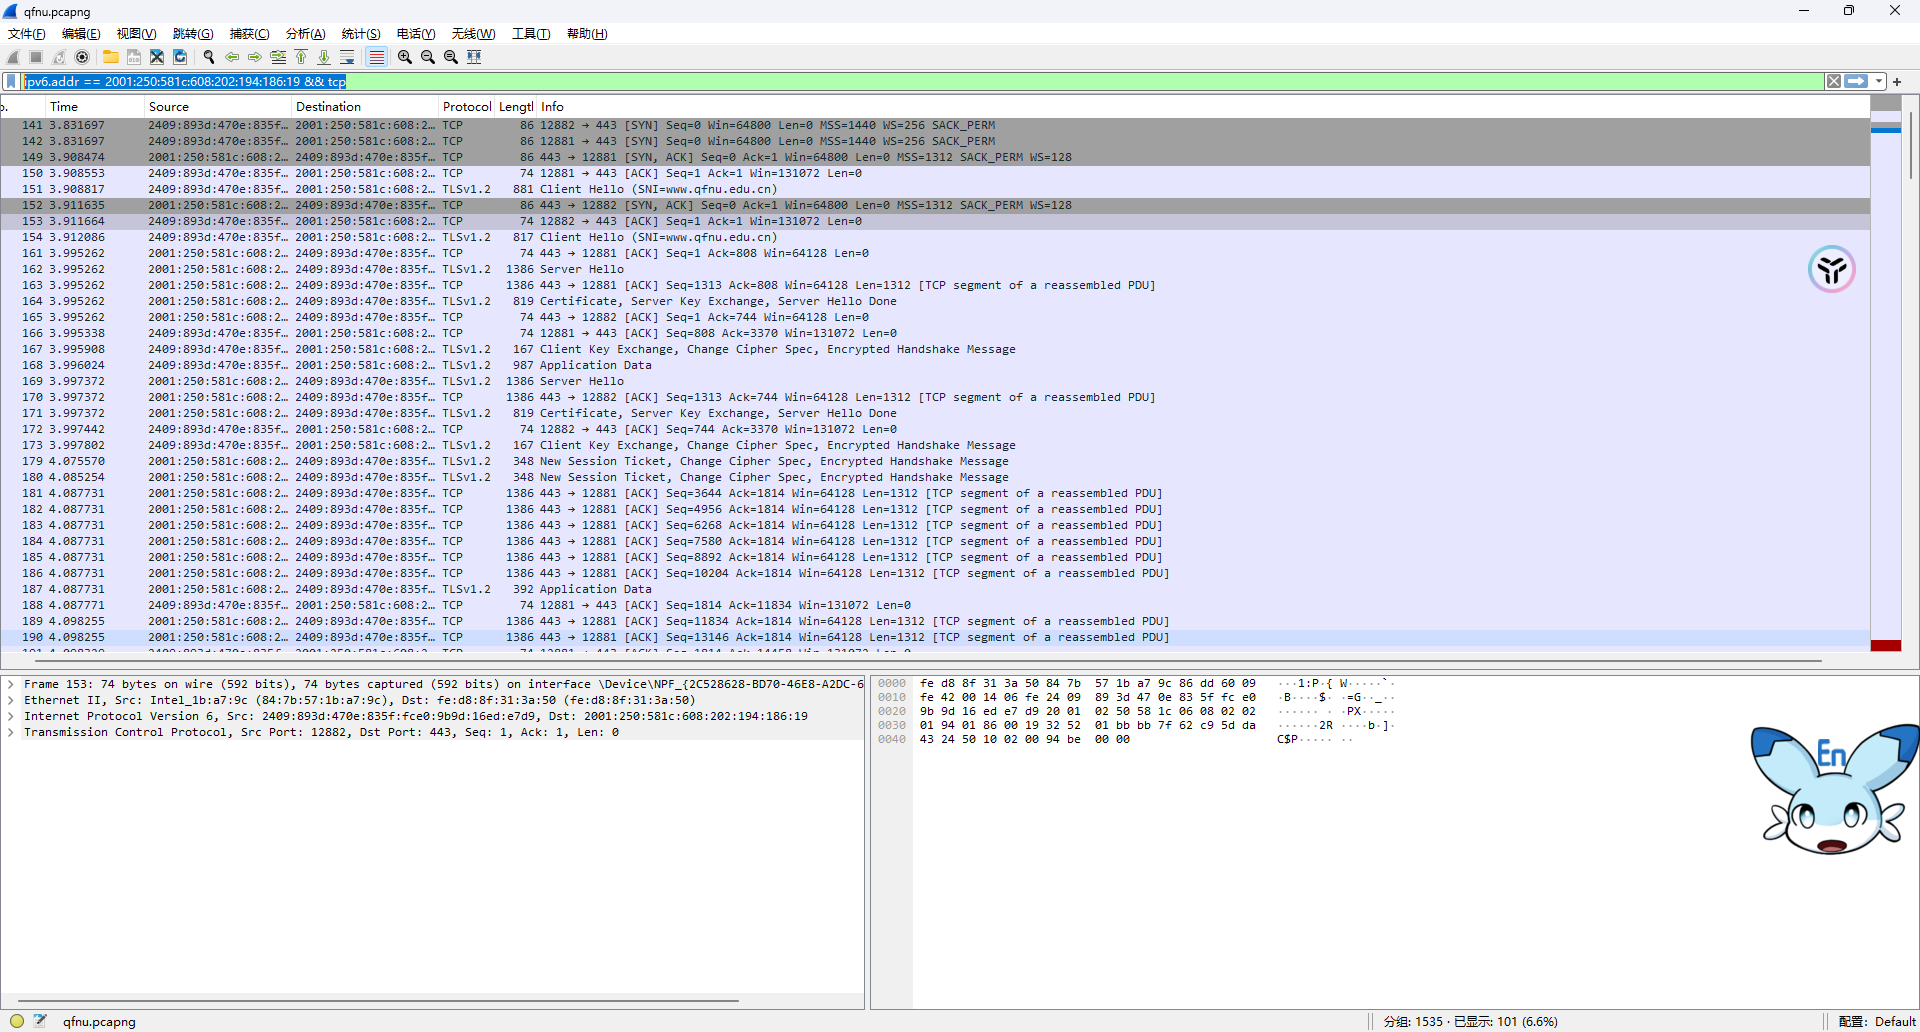Open the 统计(S) menu
Viewport: 1920px width, 1032px height.
coord(361,34)
